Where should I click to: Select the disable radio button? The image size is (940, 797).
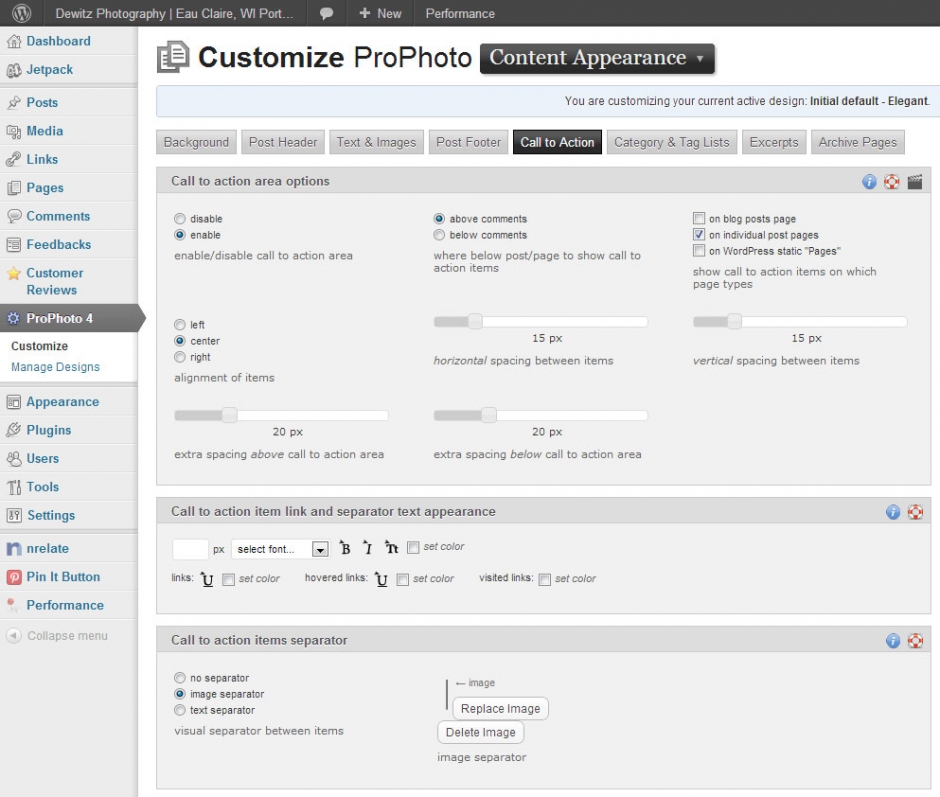coord(180,219)
